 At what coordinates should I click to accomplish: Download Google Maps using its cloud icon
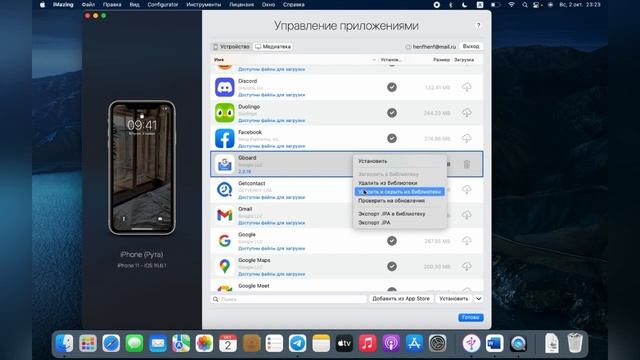click(x=467, y=267)
